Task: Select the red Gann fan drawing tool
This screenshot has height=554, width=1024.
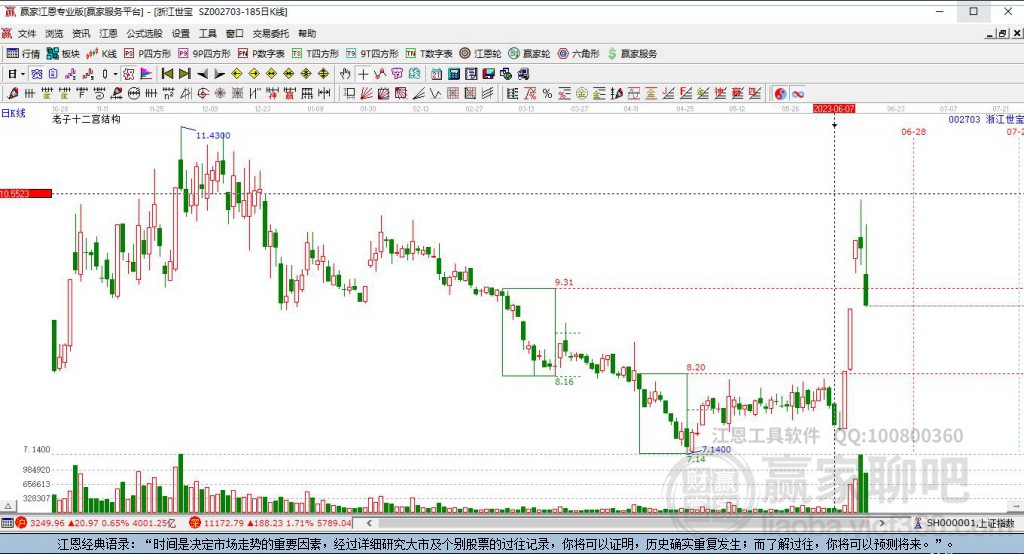Action: click(367, 93)
